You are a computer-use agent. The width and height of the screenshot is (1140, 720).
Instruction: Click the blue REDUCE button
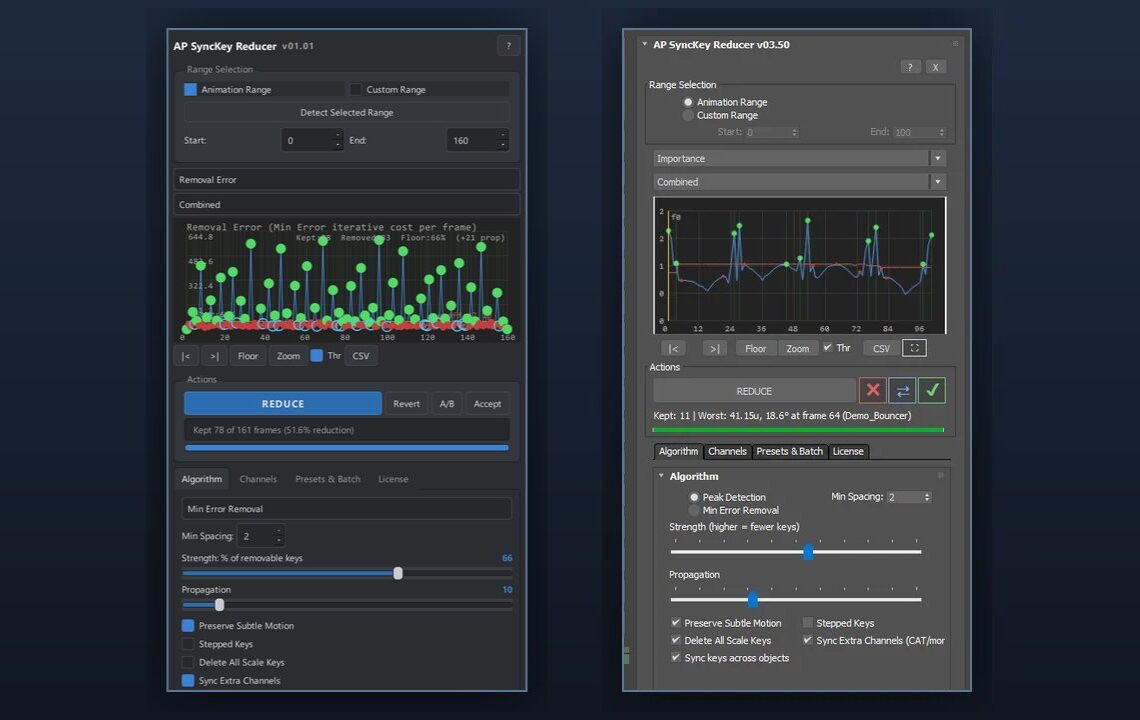(283, 404)
